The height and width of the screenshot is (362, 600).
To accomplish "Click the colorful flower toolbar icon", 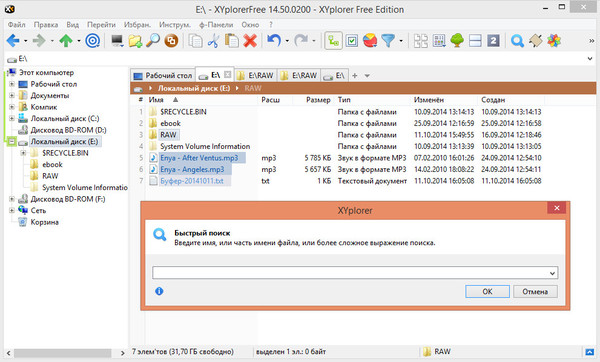I will coord(554,40).
